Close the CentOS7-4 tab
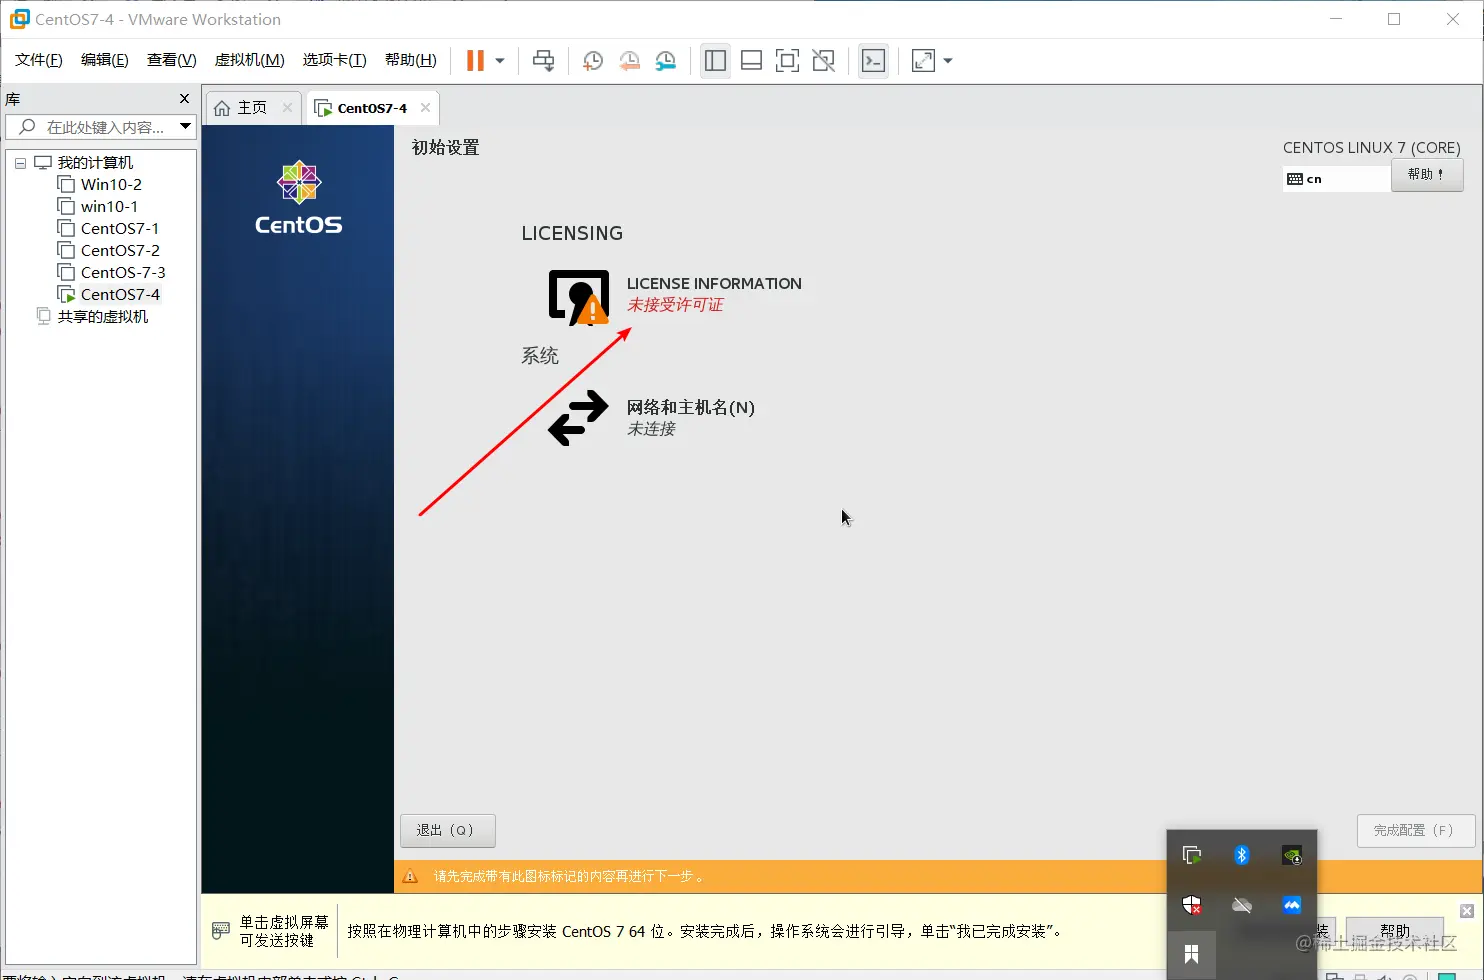The height and width of the screenshot is (980, 1484). coord(425,108)
